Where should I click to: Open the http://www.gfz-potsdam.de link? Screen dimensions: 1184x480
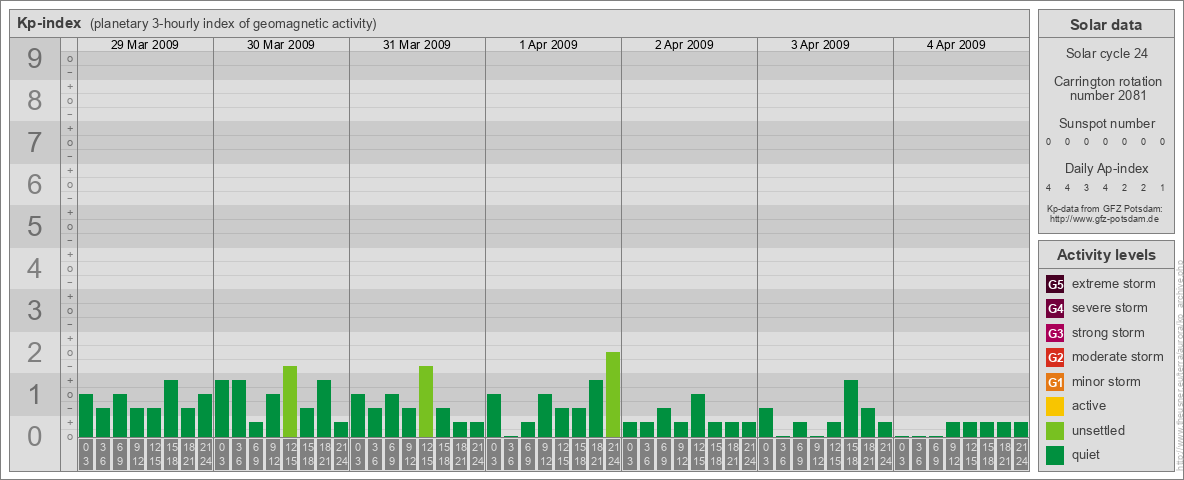point(1104,219)
